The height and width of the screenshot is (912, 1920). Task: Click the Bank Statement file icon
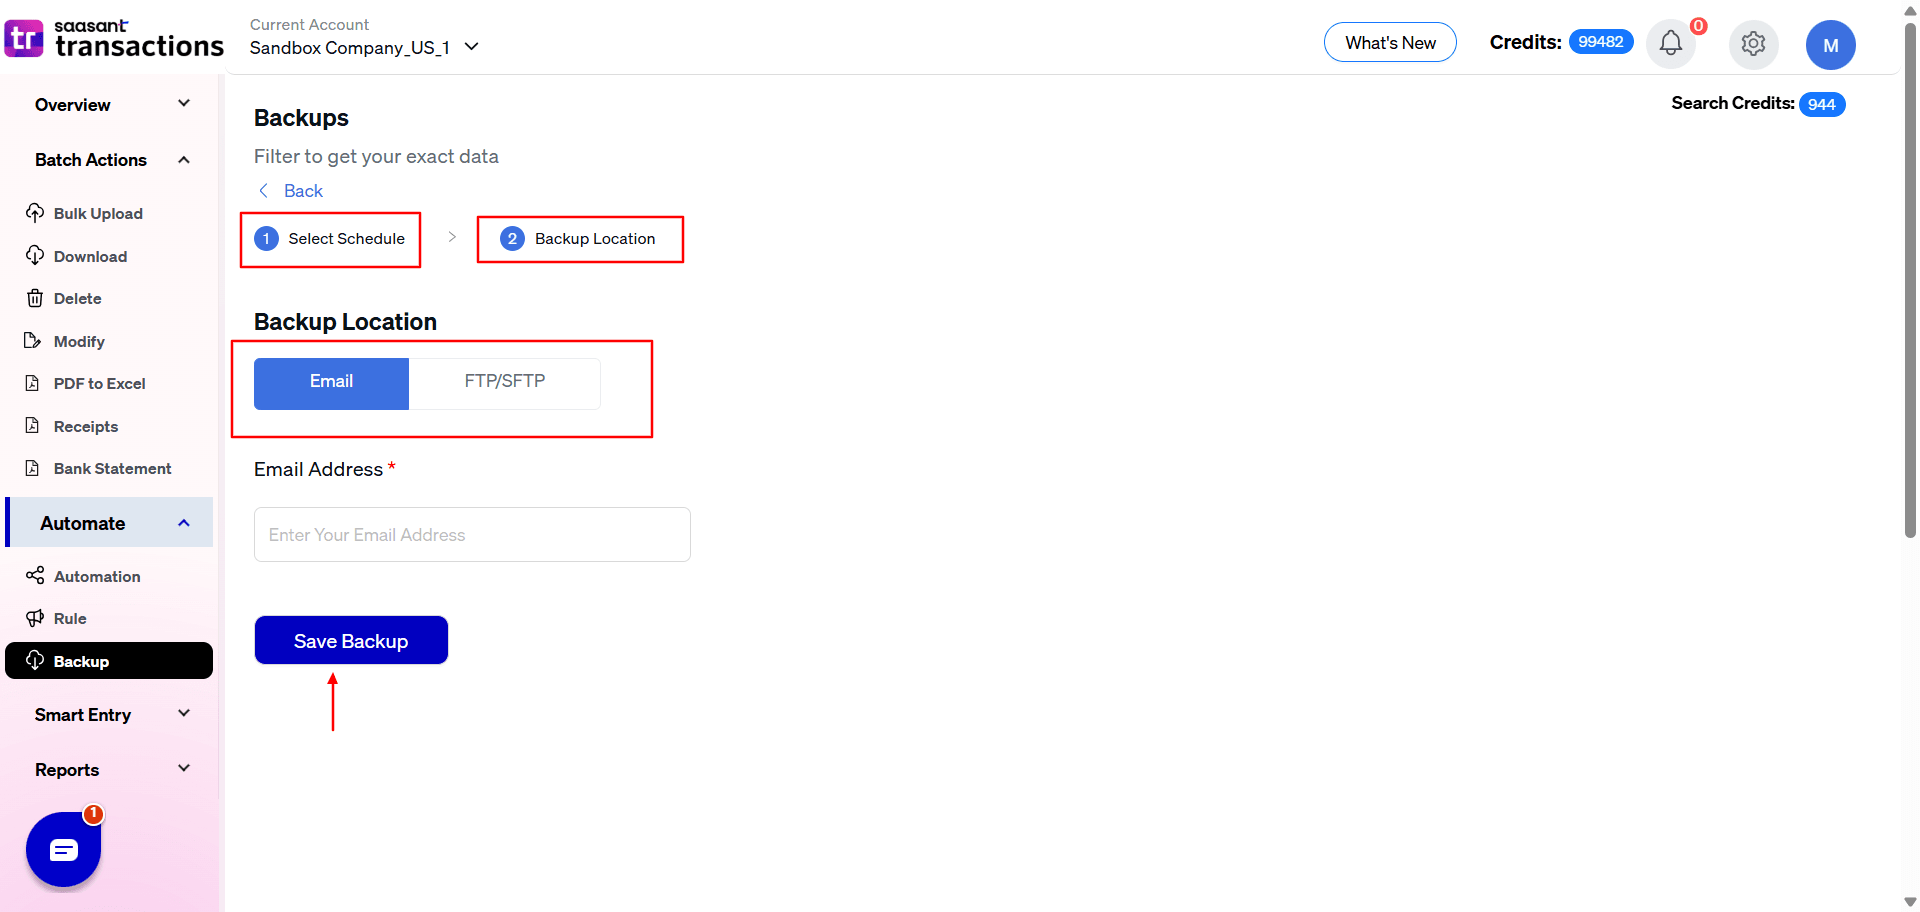coord(33,468)
